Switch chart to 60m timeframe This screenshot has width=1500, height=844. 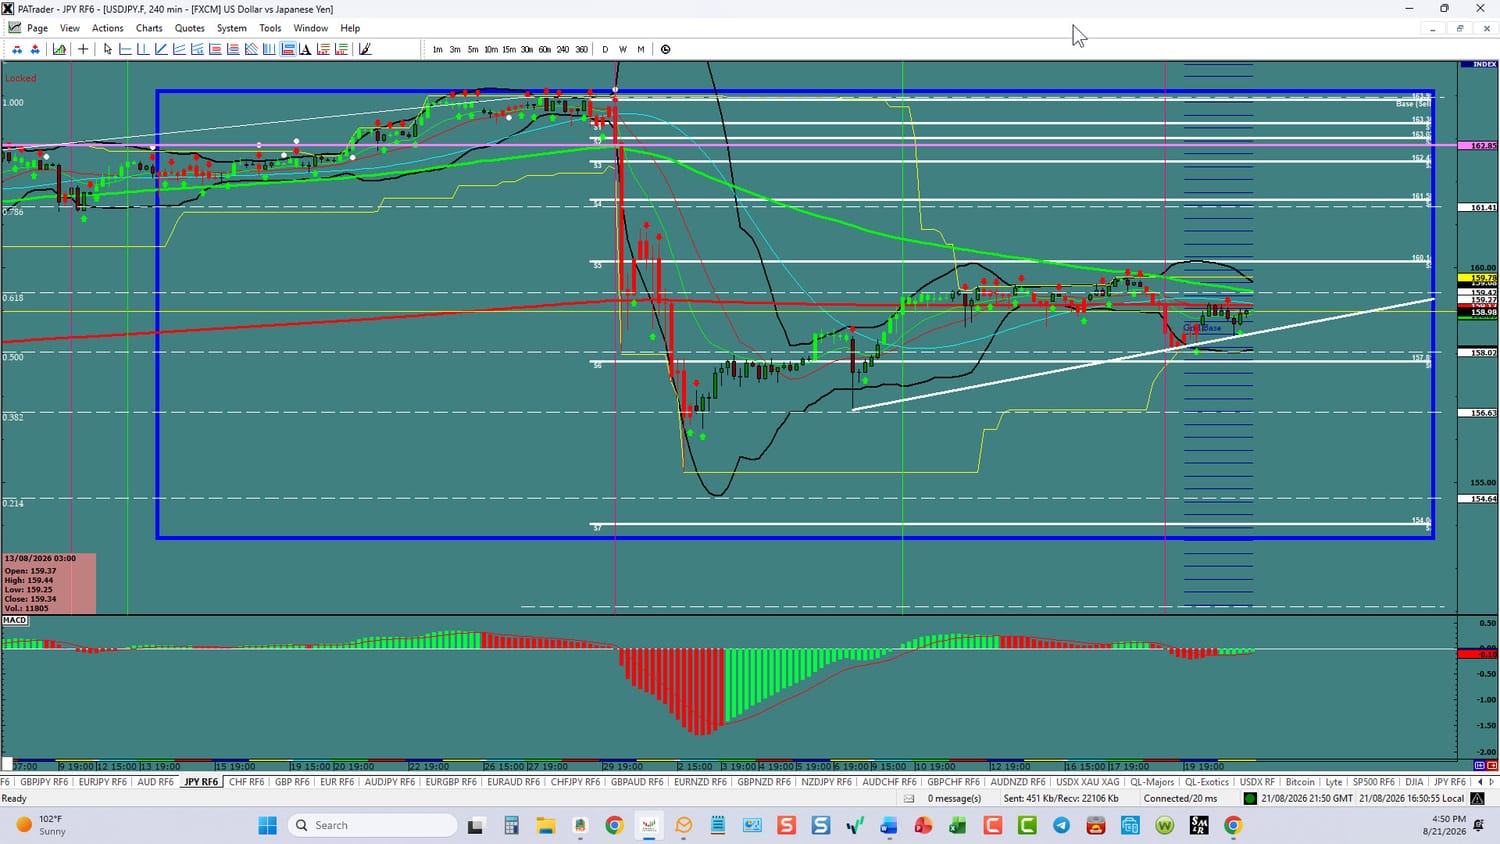click(545, 49)
